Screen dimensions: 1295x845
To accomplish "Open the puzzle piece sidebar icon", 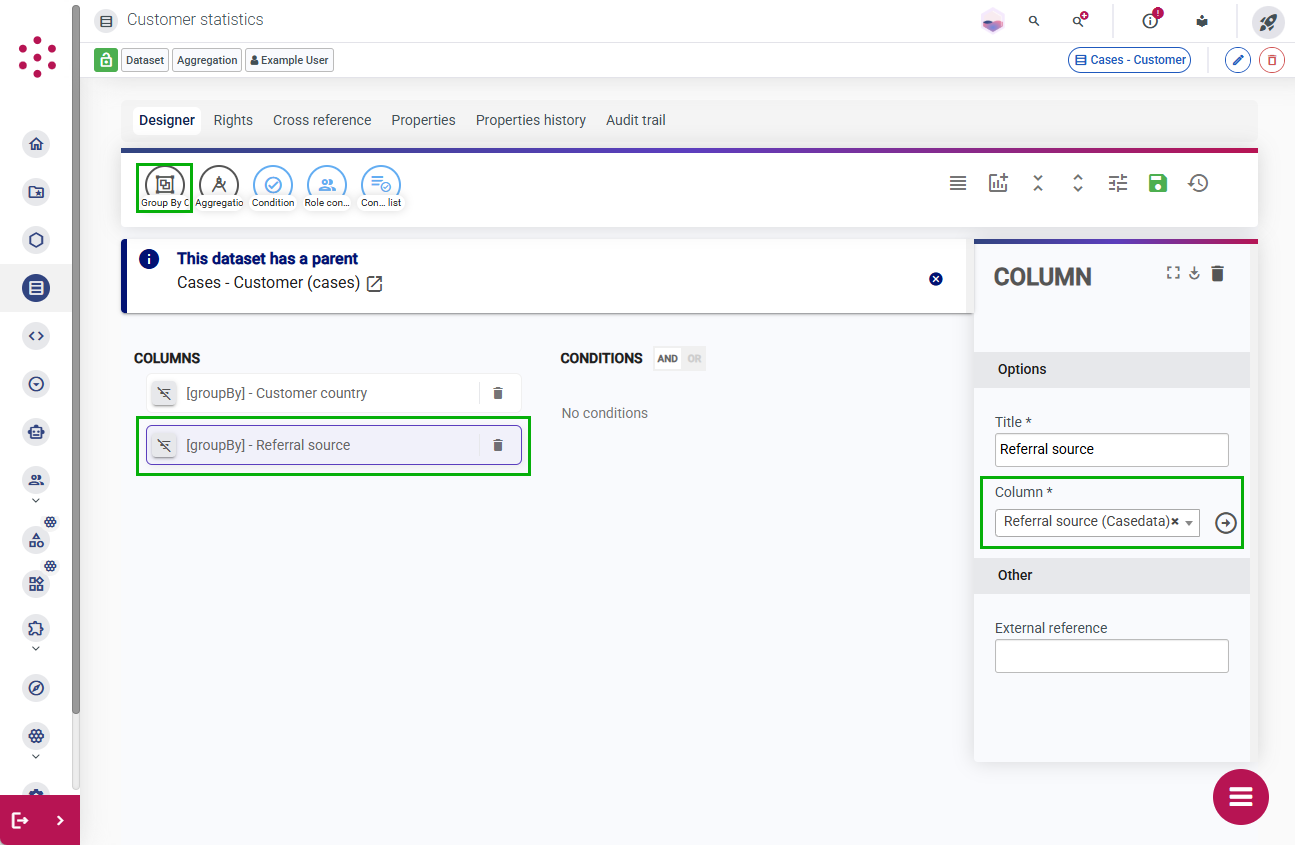I will [37, 628].
